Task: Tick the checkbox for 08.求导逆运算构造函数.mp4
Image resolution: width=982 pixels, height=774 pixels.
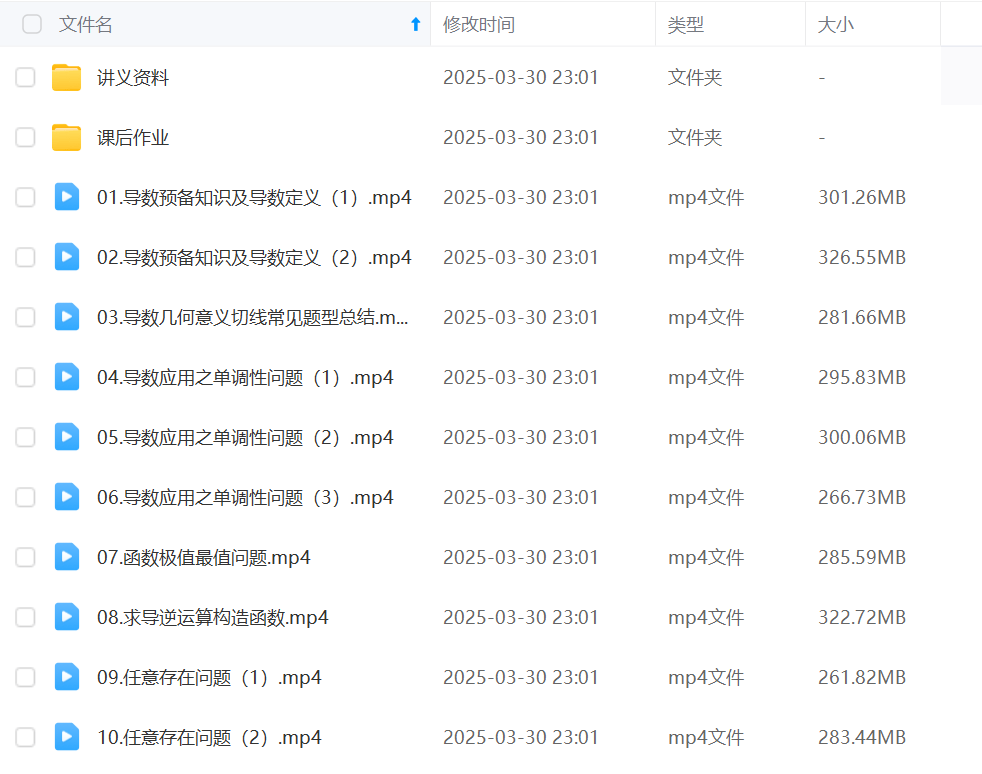Action: [x=25, y=617]
